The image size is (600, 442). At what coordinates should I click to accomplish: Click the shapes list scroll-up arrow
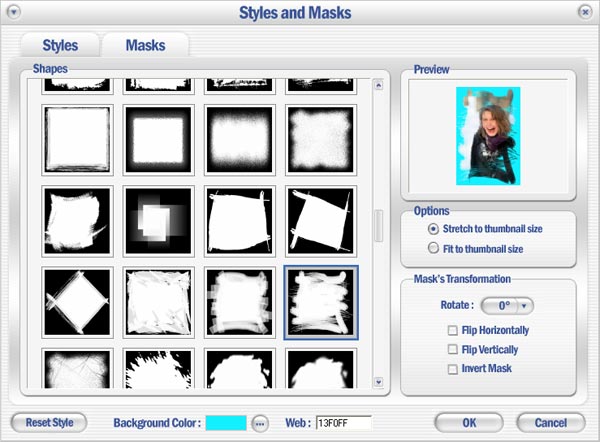tap(378, 85)
